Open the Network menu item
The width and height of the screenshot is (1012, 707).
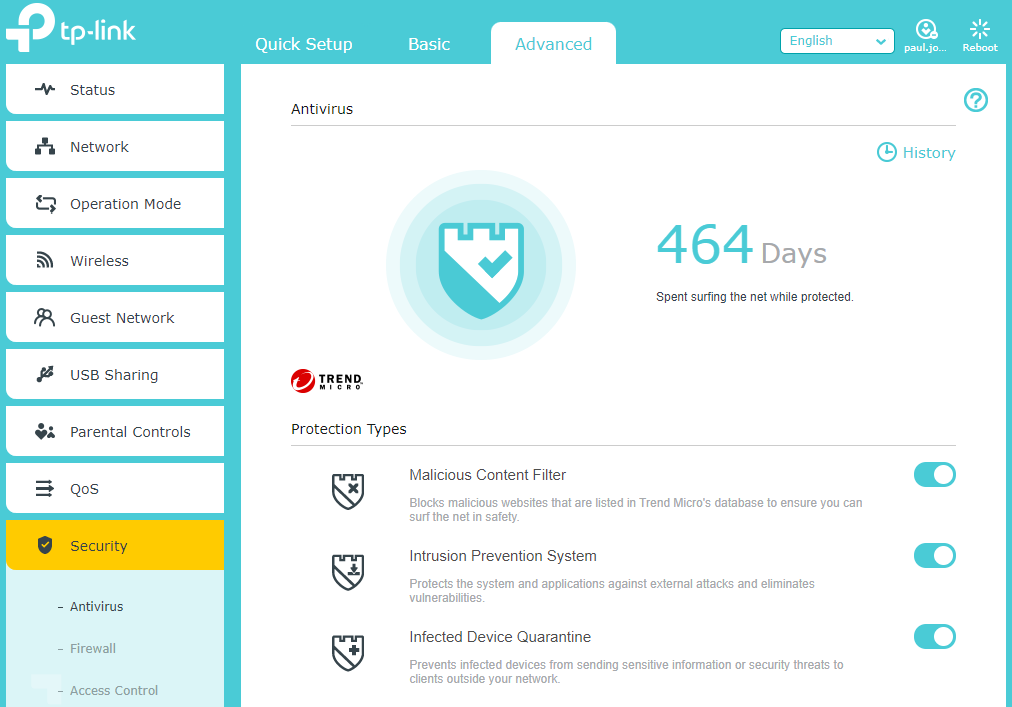coord(115,147)
